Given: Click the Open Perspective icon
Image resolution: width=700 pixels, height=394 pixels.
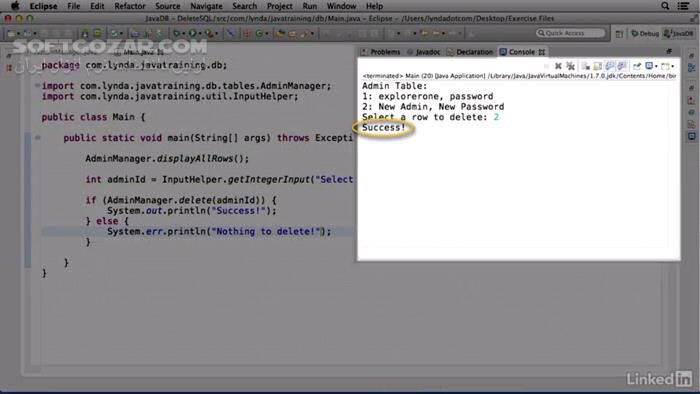Looking at the screenshot, I should [x=619, y=33].
